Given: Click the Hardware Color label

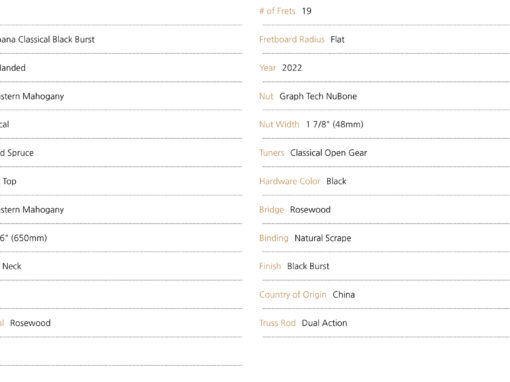Looking at the screenshot, I should [290, 181].
